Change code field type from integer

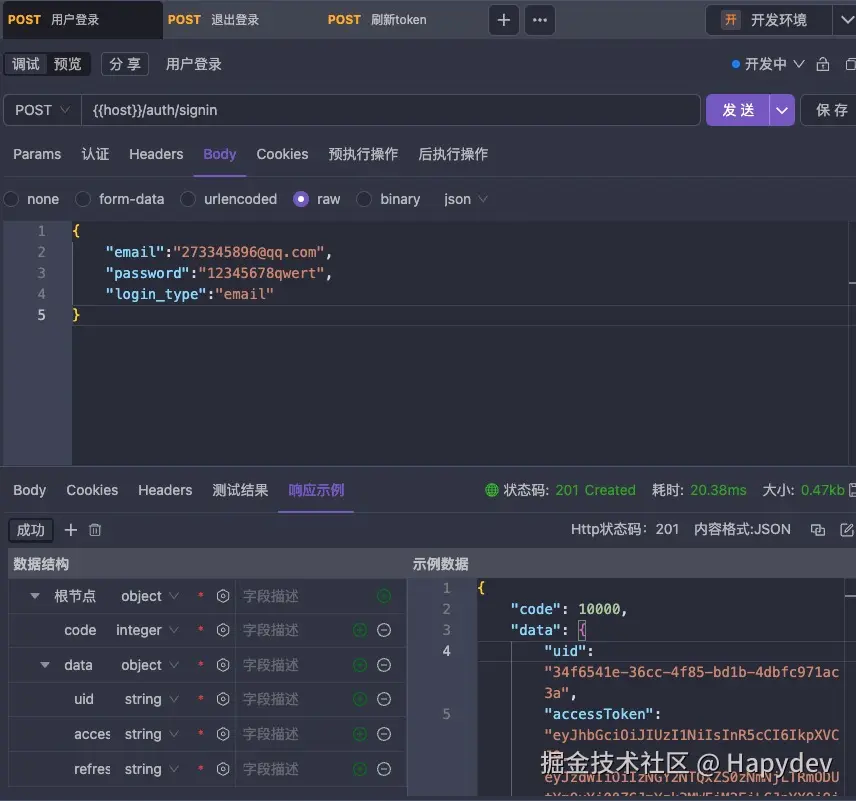tap(147, 630)
